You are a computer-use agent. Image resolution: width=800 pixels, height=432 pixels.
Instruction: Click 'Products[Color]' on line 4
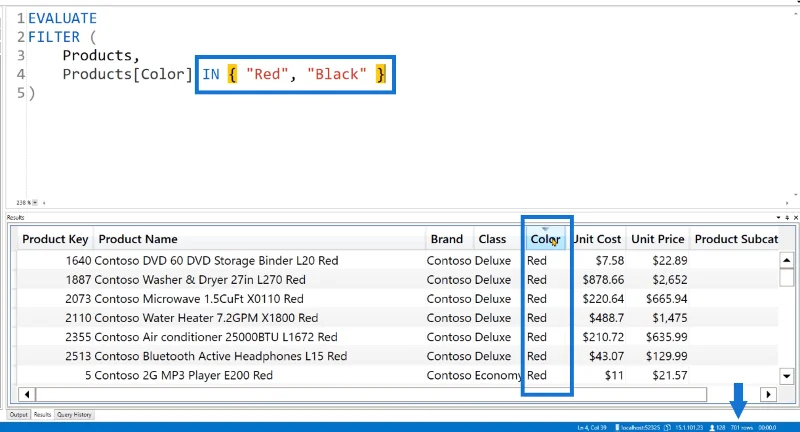click(x=127, y=74)
